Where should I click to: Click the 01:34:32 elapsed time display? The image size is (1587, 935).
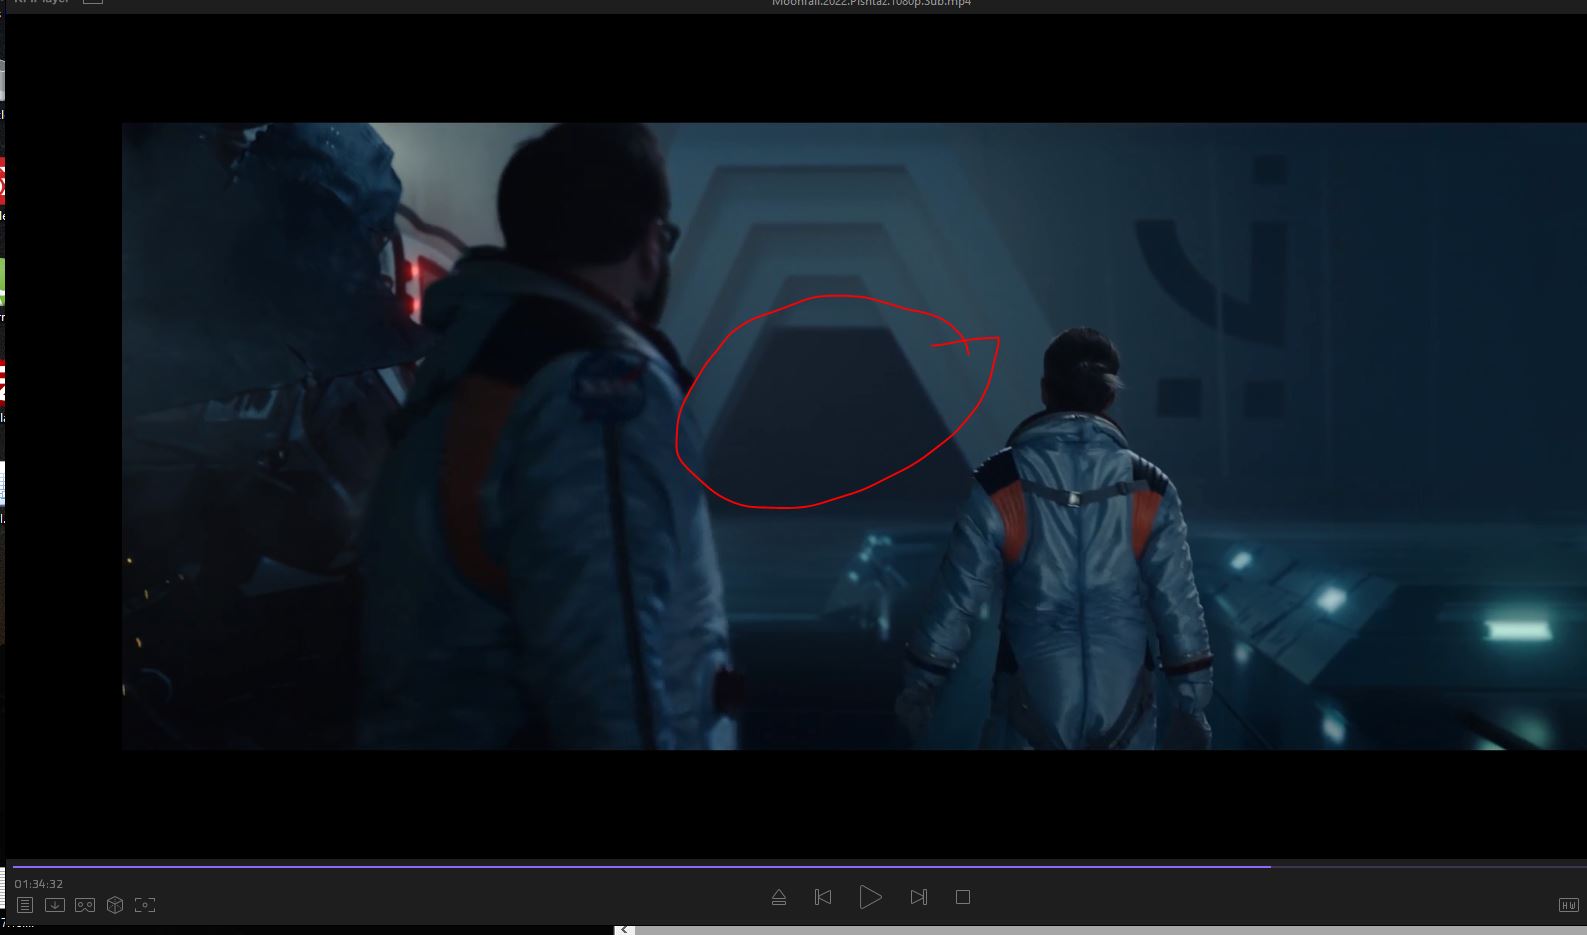39,884
